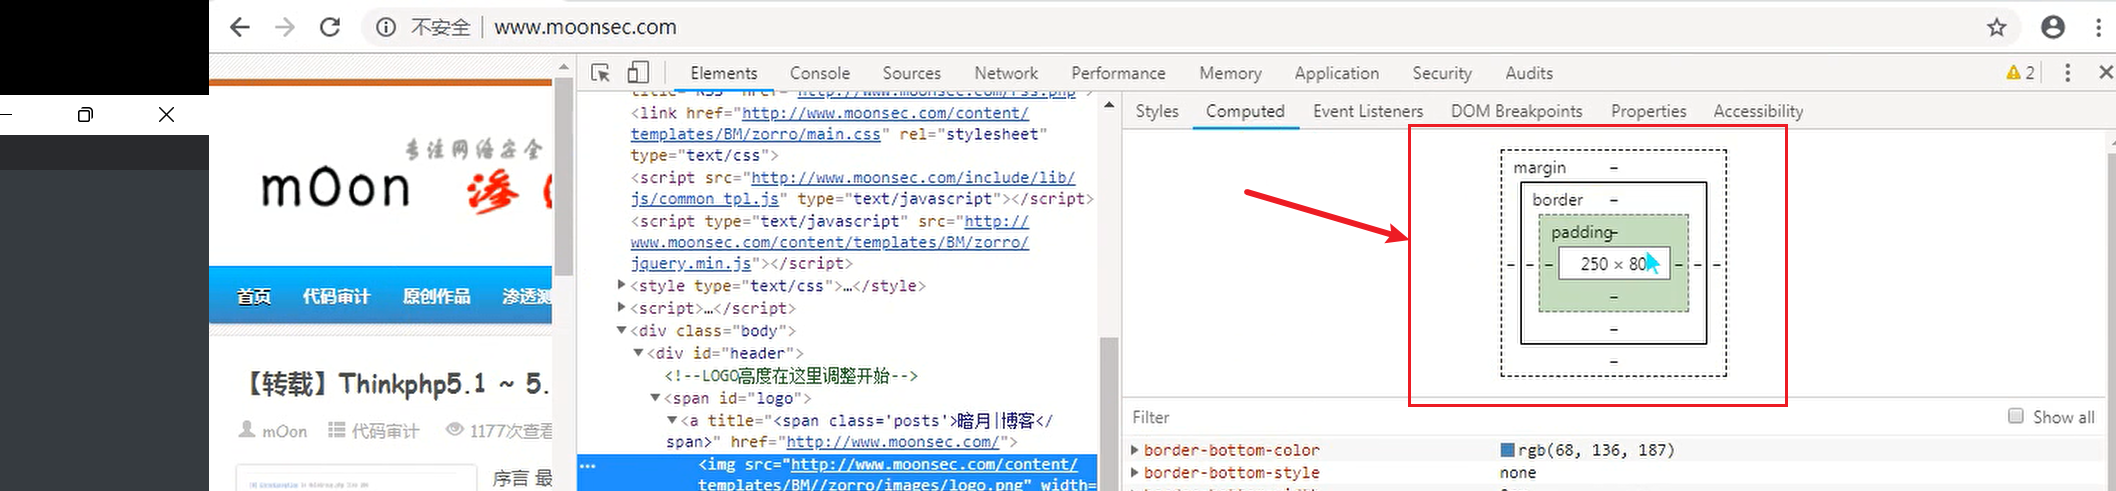Switch to the Network panel

tap(1006, 73)
